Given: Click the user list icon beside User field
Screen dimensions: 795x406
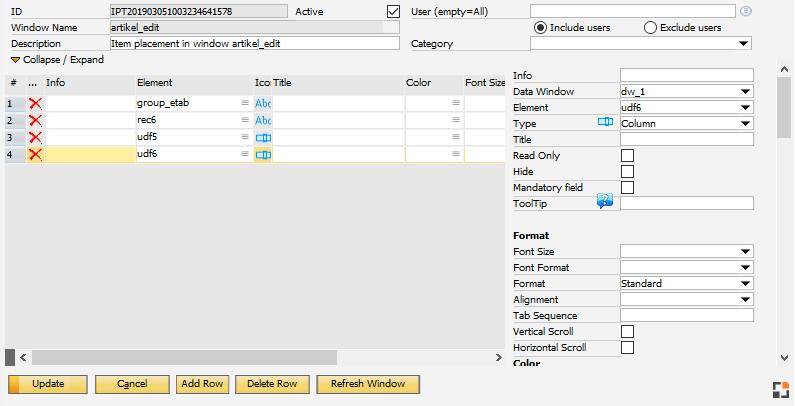Looking at the screenshot, I should [x=745, y=11].
